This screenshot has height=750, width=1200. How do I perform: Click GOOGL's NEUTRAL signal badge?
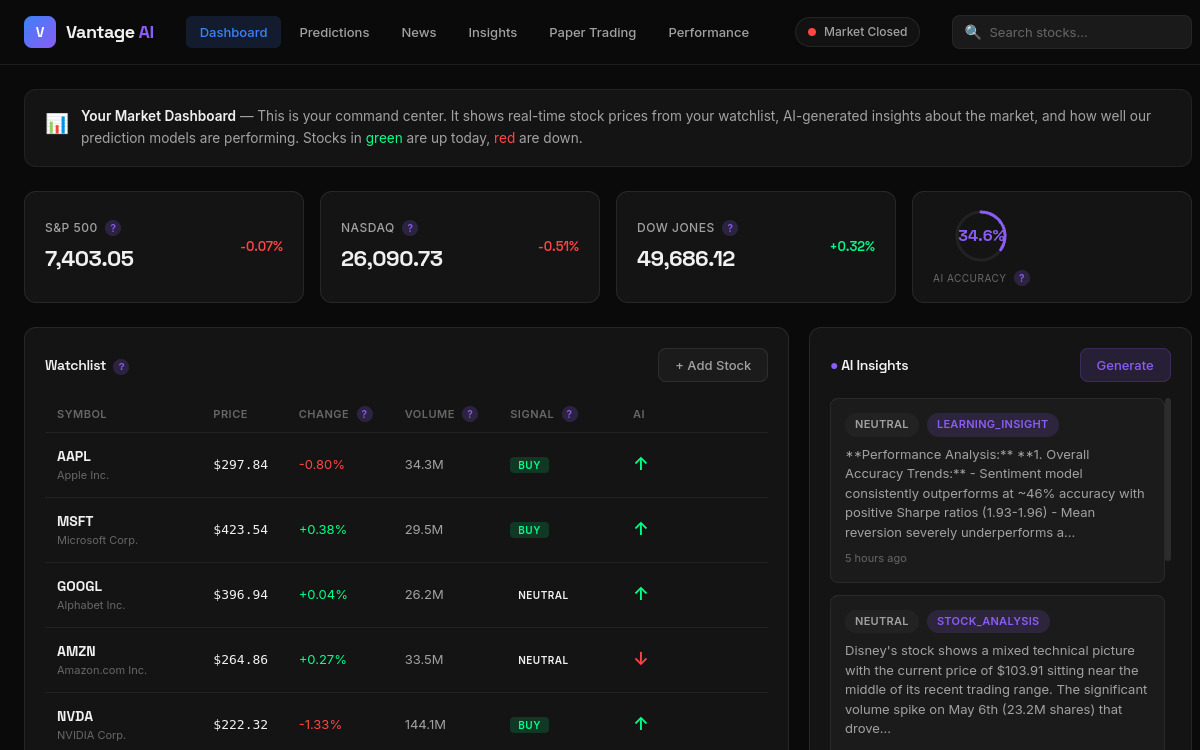(x=543, y=595)
